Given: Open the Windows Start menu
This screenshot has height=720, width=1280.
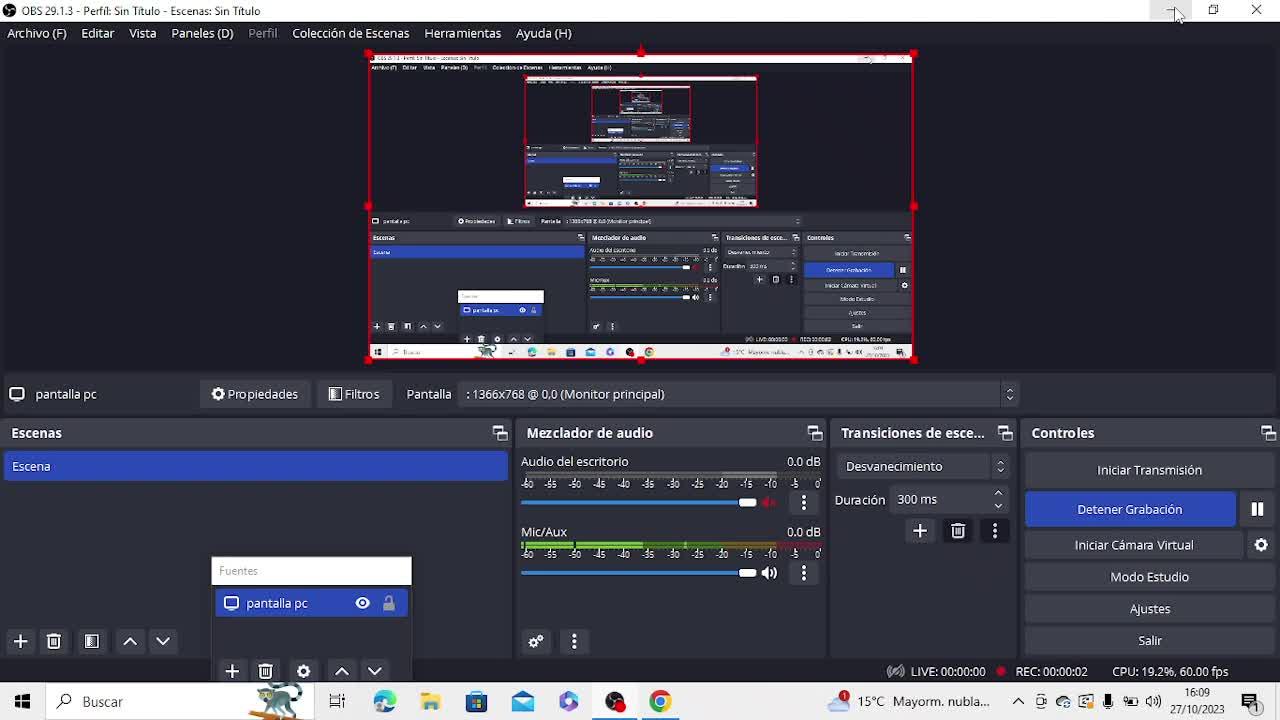Looking at the screenshot, I should coord(22,702).
